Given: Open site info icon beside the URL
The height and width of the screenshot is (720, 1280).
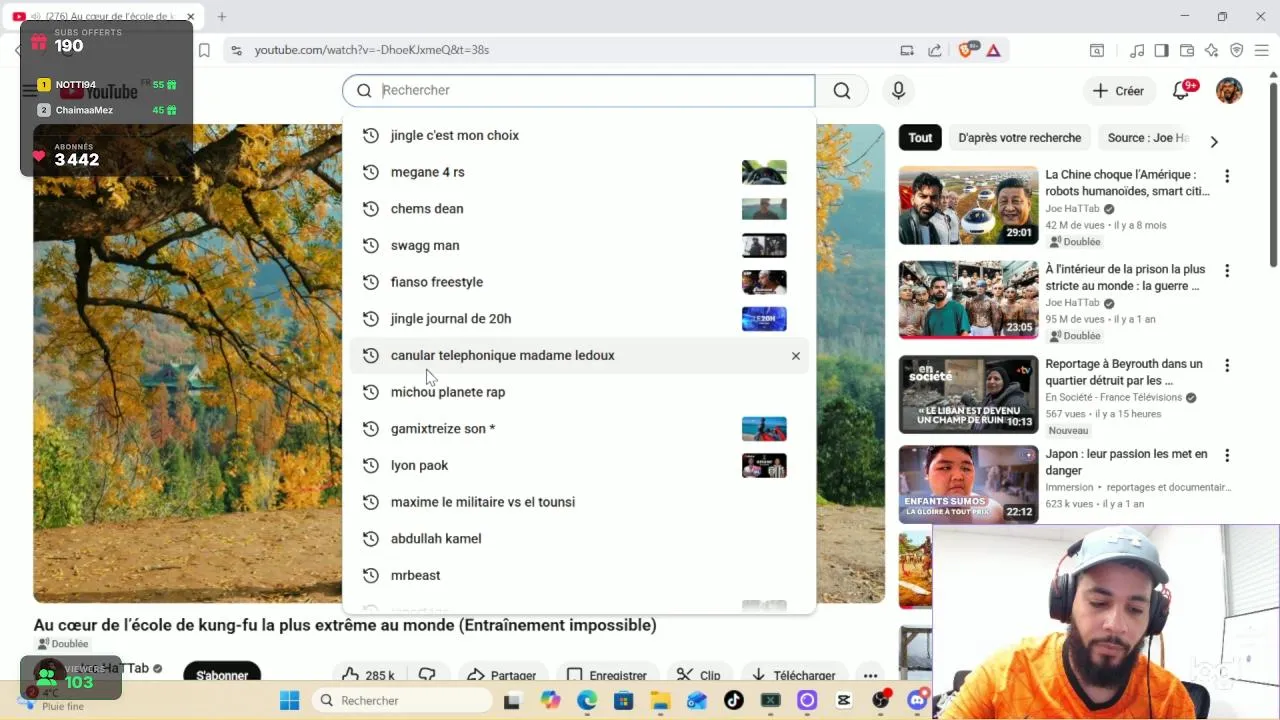Looking at the screenshot, I should coord(236,50).
